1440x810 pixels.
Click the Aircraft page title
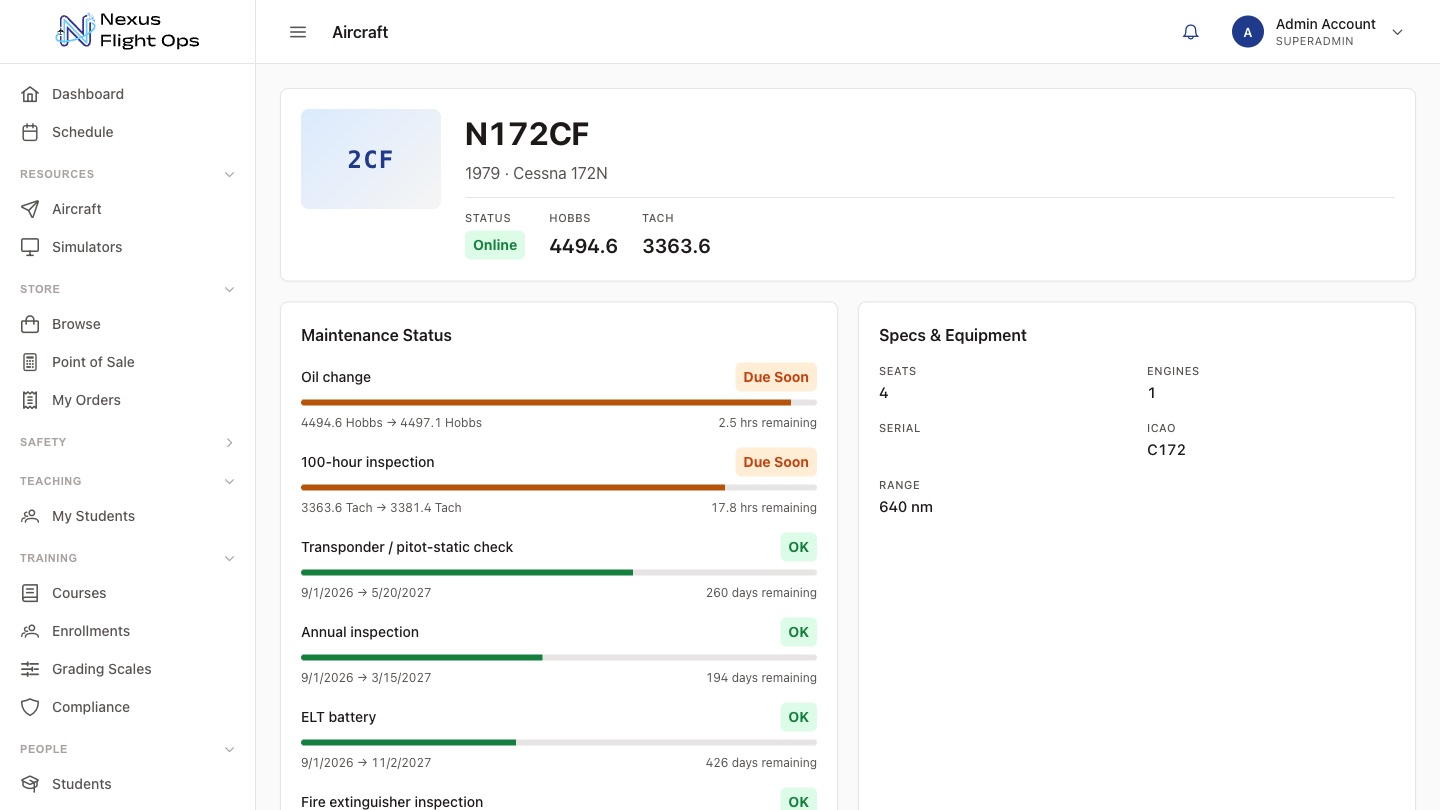(360, 32)
